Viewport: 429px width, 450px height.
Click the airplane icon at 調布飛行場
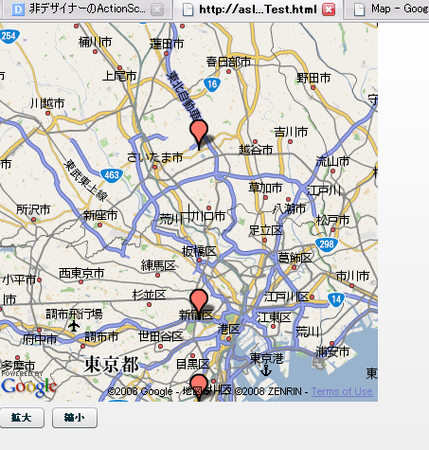(x=74, y=325)
